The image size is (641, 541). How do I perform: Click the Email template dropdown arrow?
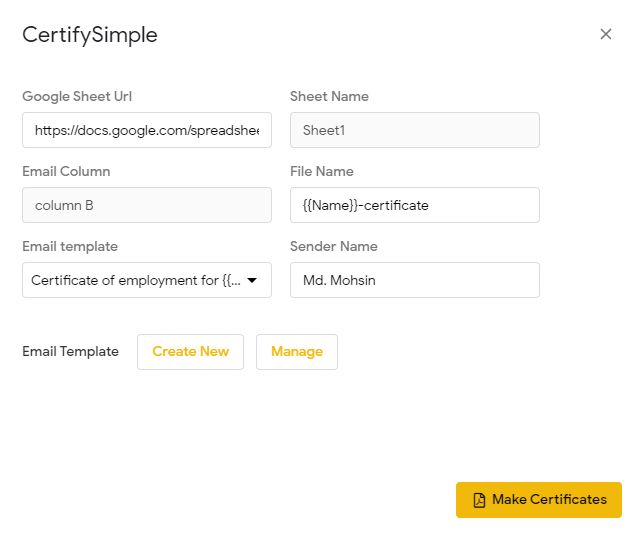tap(252, 280)
